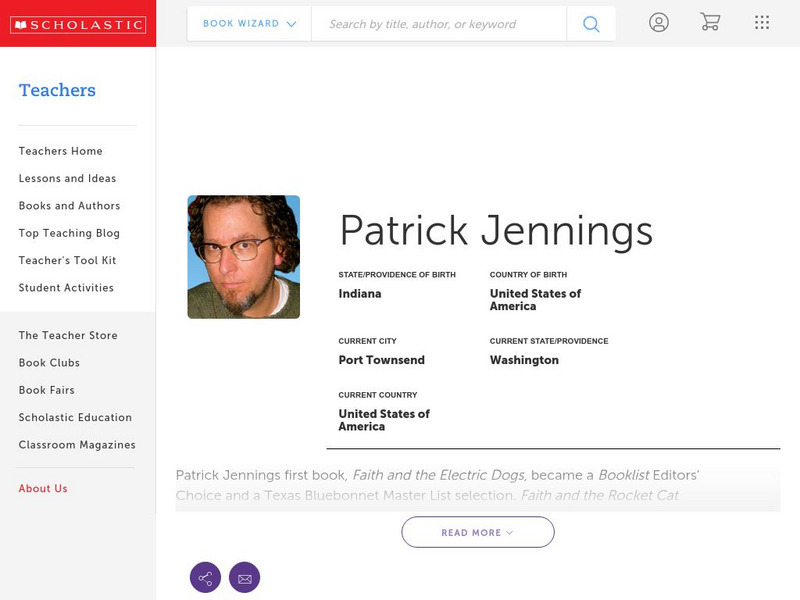
Task: Open the apps grid menu
Action: tap(762, 23)
